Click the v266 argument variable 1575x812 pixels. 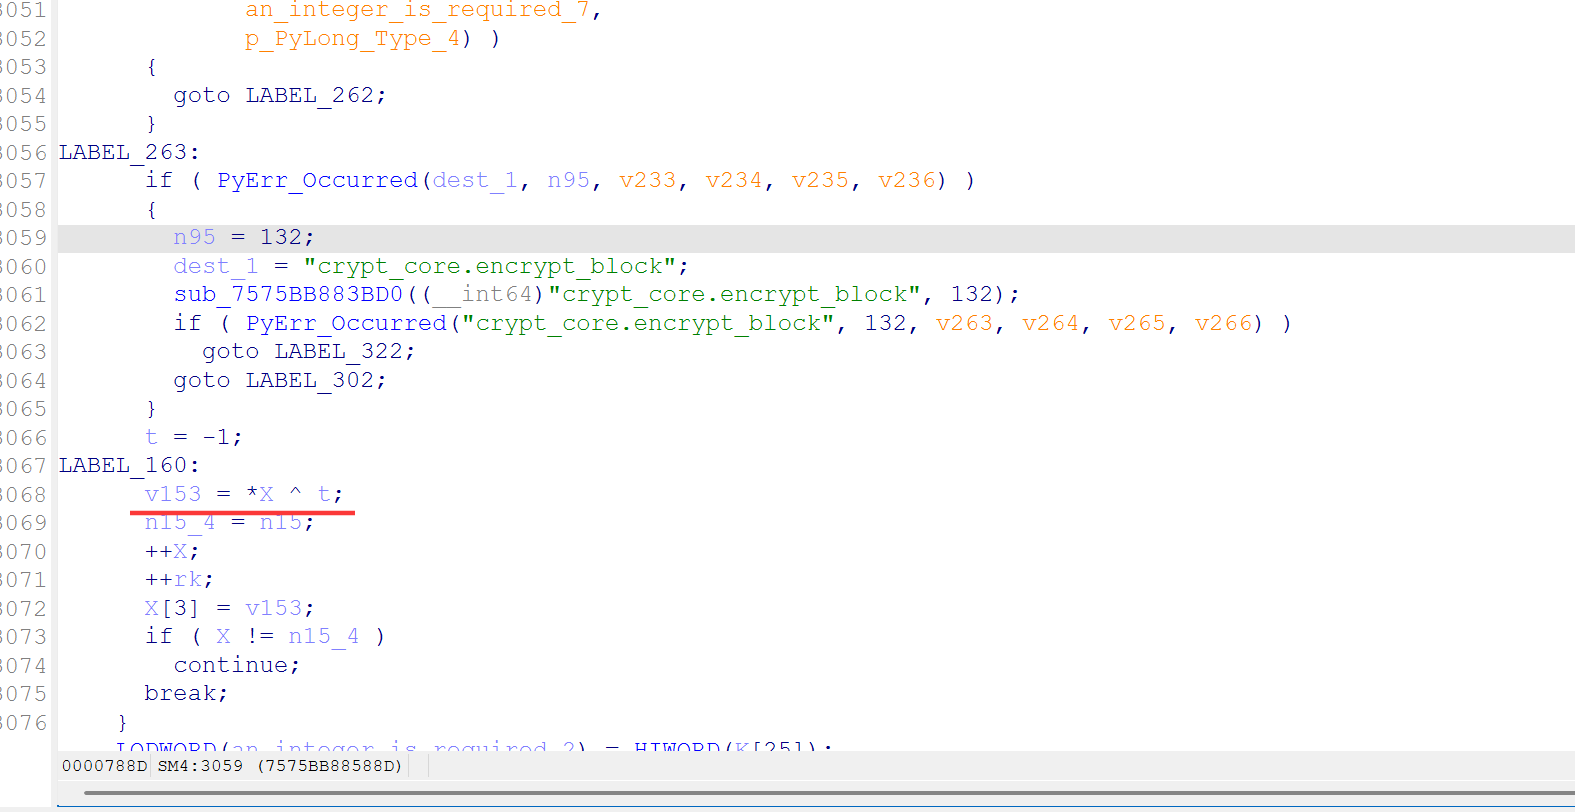1223,324
